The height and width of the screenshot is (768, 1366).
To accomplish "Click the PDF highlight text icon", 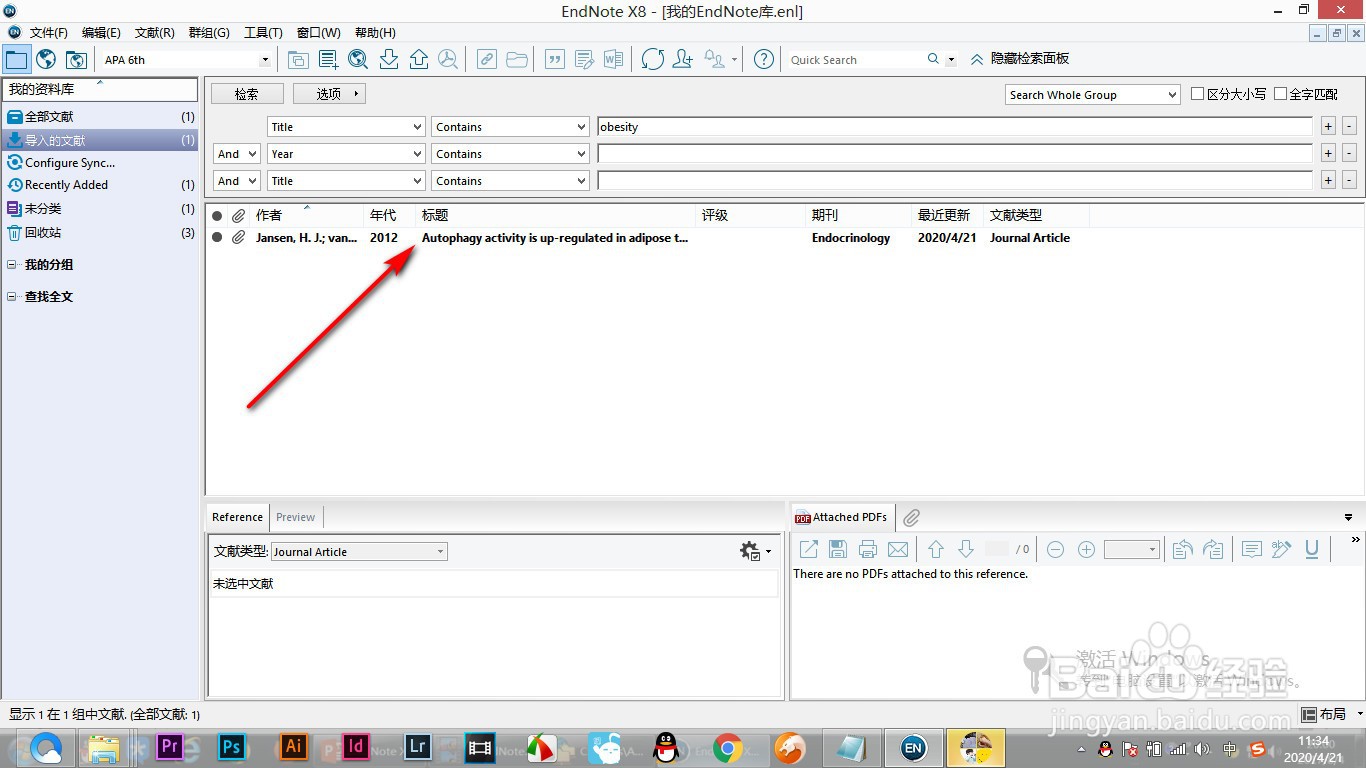I will point(1282,549).
